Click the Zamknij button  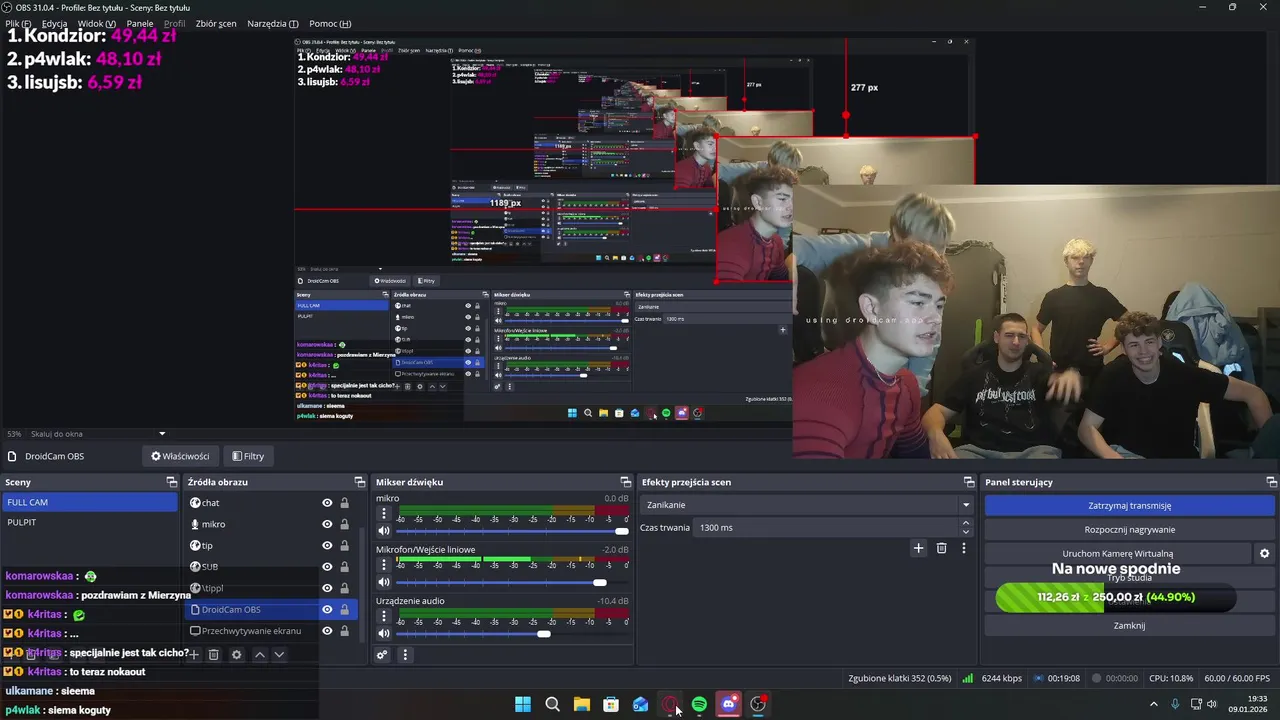click(1129, 626)
